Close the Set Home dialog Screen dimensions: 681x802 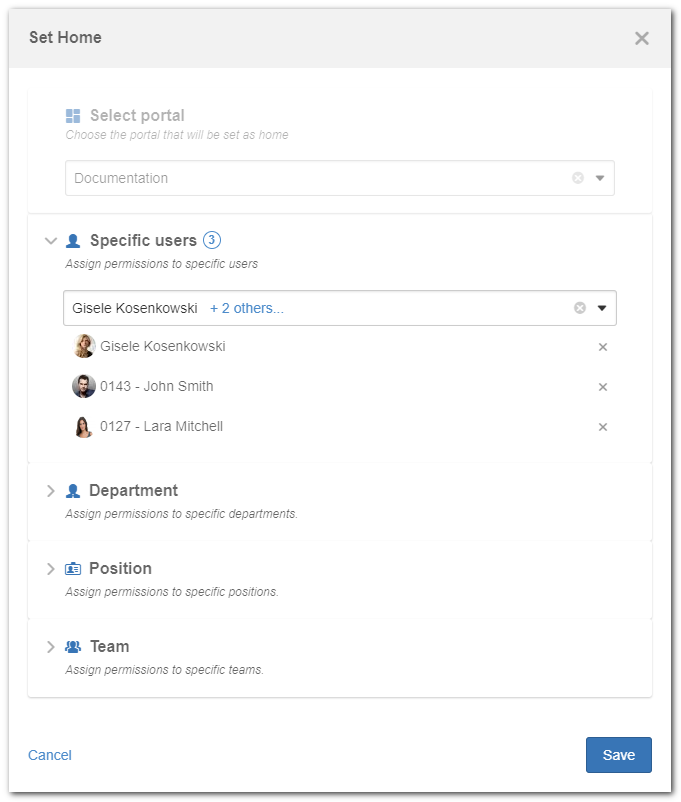coord(642,38)
